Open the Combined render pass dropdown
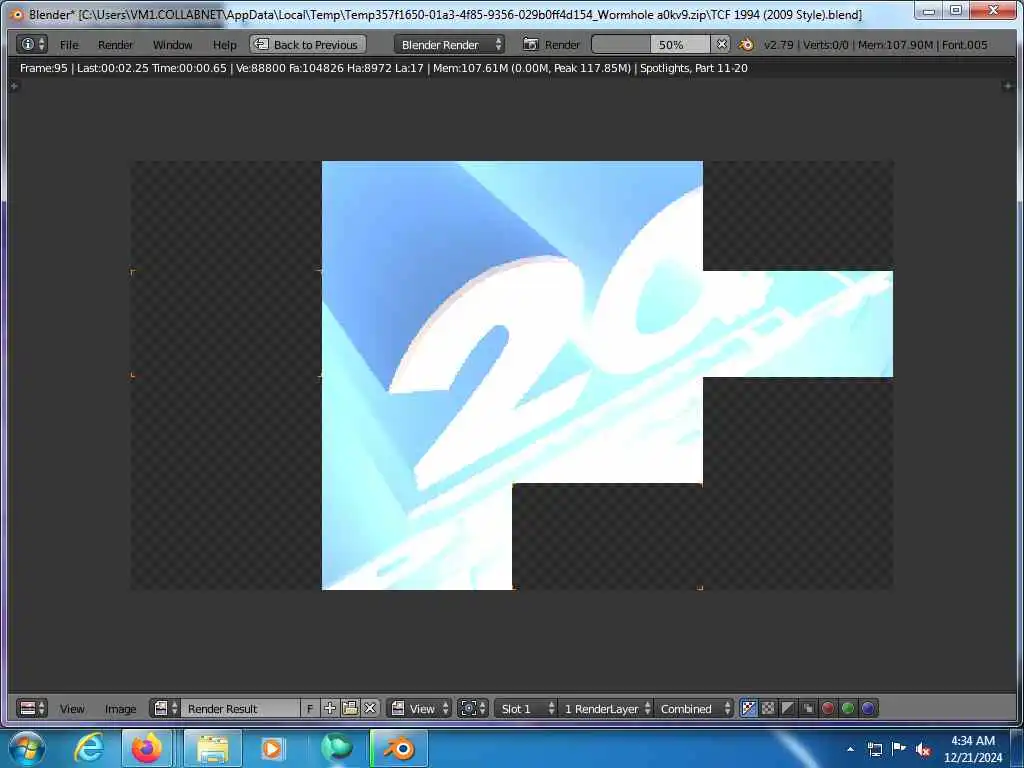1024x768 pixels. 694,708
